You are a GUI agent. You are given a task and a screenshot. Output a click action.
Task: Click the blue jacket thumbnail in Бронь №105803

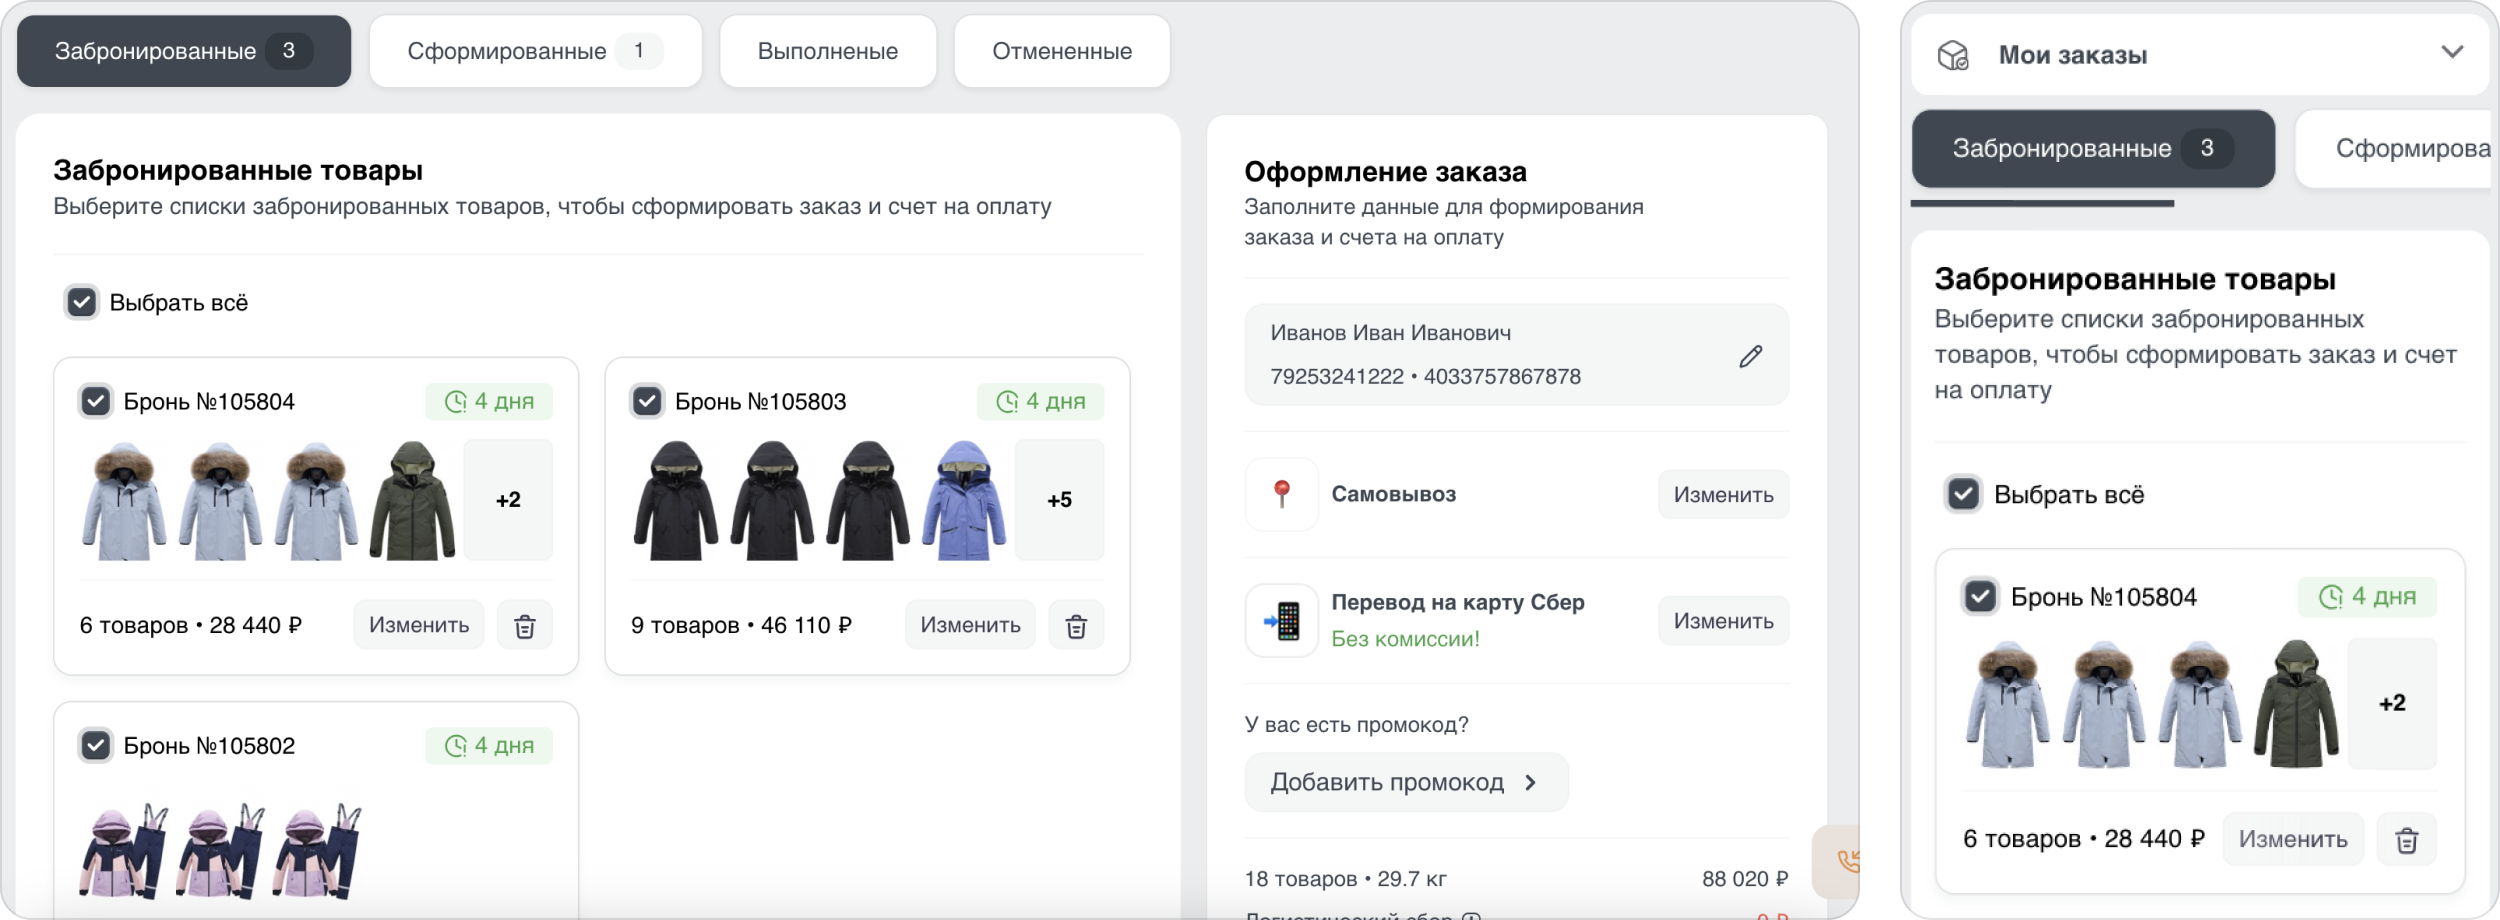click(x=963, y=499)
